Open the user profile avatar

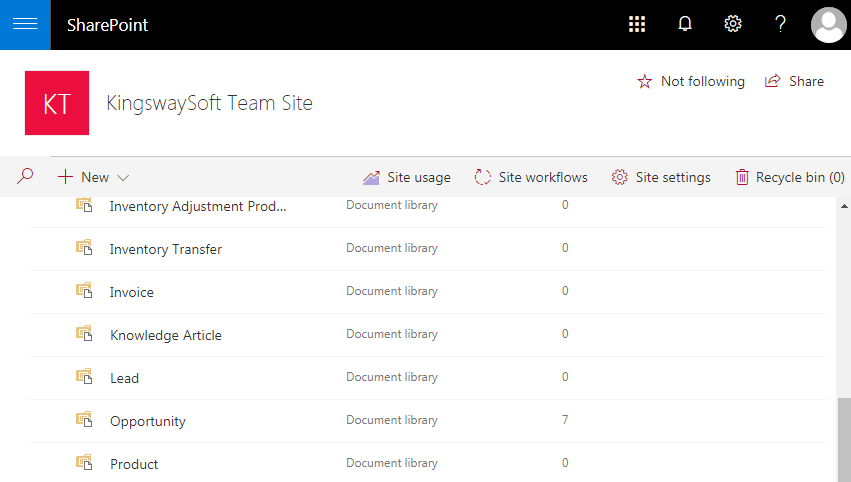coord(828,24)
